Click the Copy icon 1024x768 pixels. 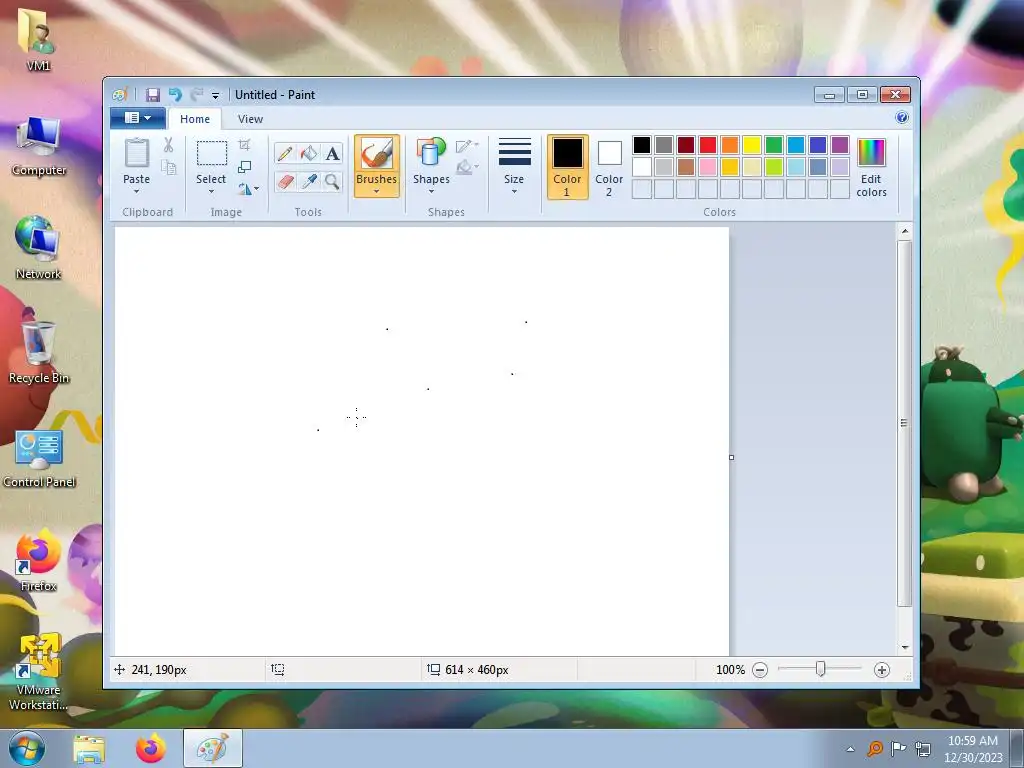[x=168, y=168]
